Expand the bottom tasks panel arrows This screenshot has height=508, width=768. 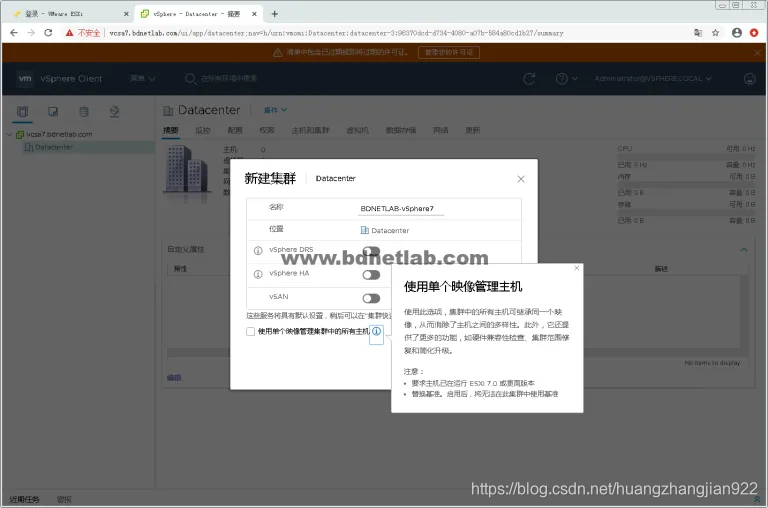pos(757,499)
